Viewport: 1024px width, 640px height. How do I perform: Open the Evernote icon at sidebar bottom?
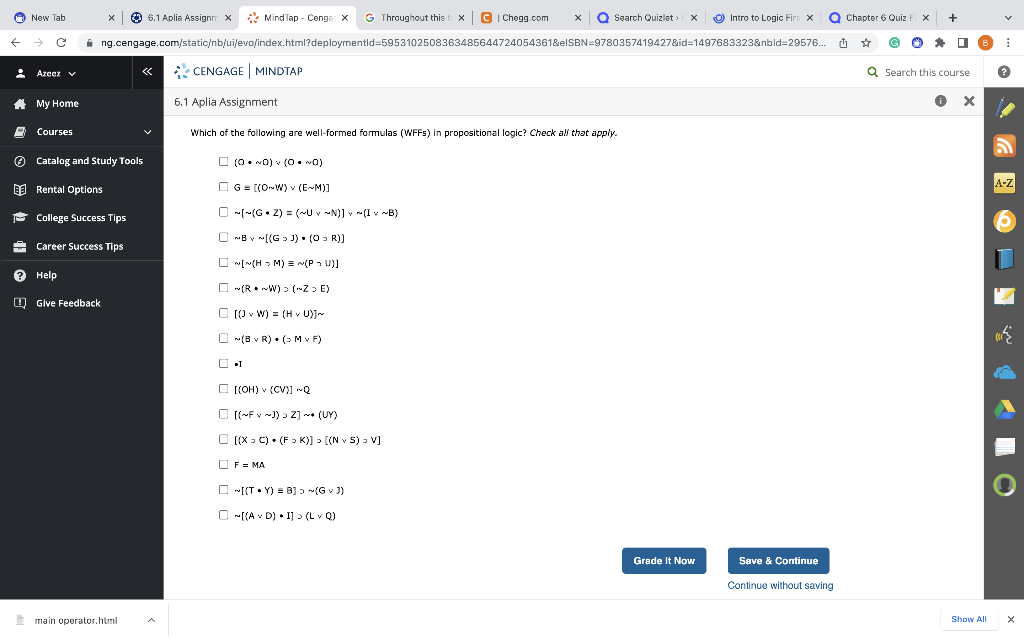click(1004, 485)
